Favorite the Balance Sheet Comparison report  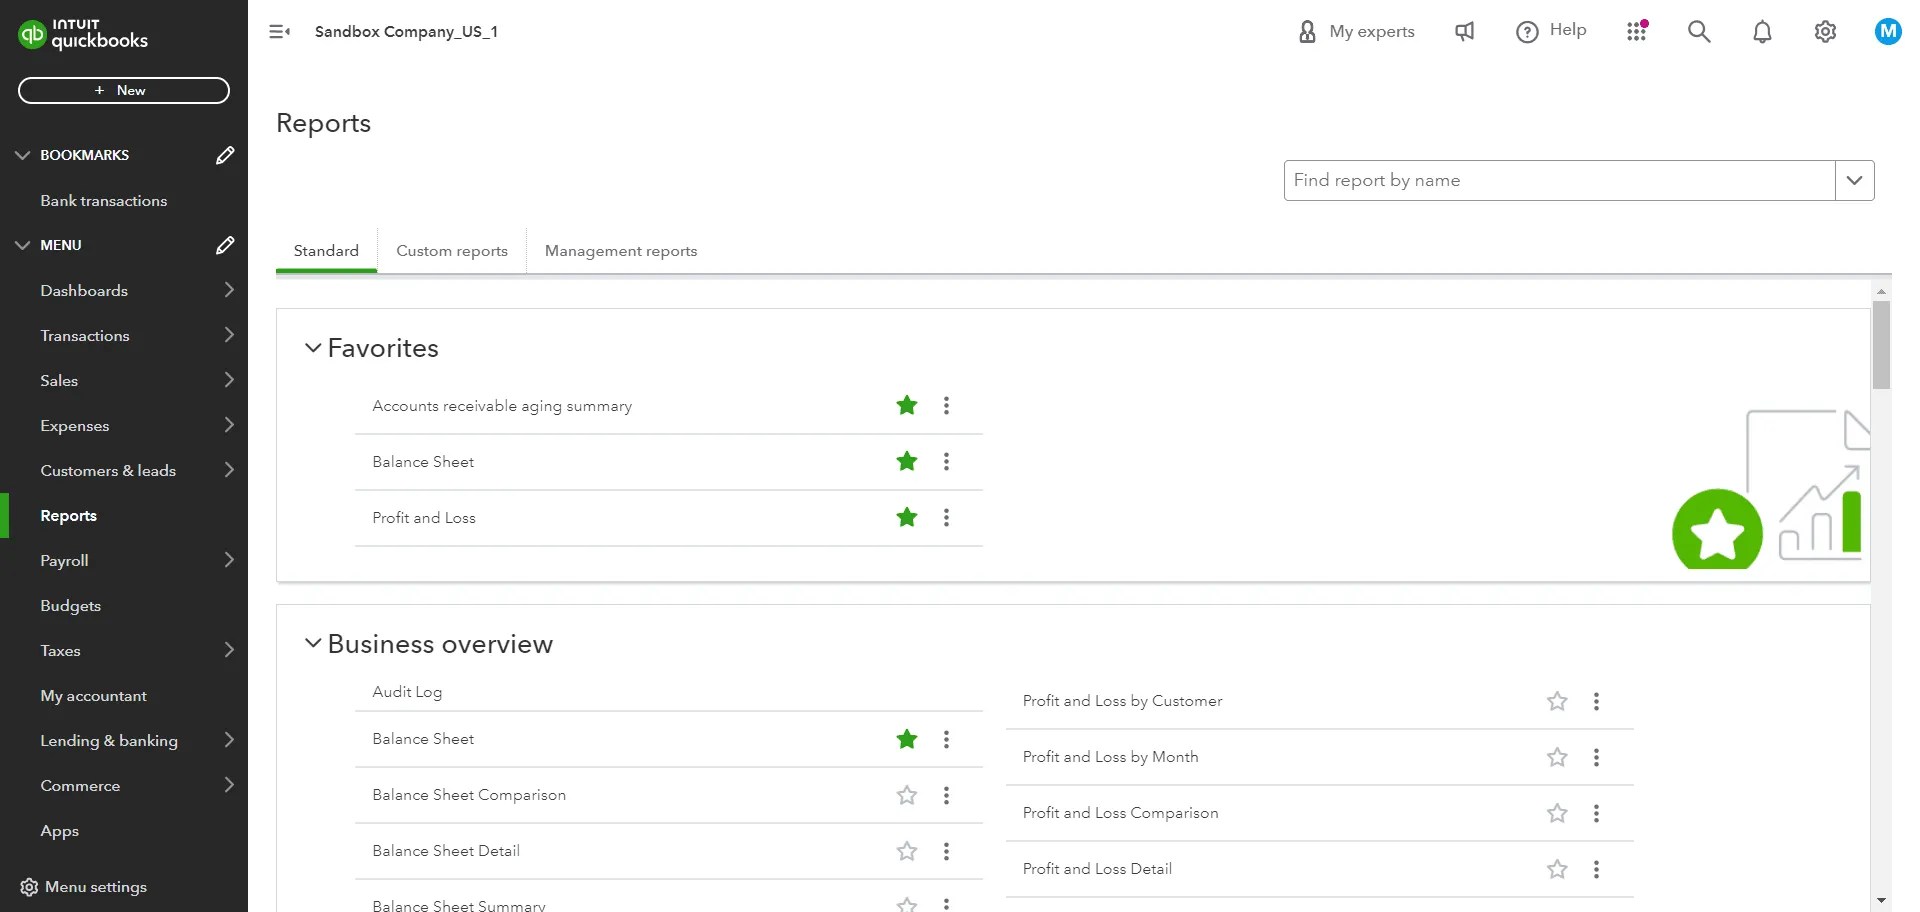[x=907, y=796]
